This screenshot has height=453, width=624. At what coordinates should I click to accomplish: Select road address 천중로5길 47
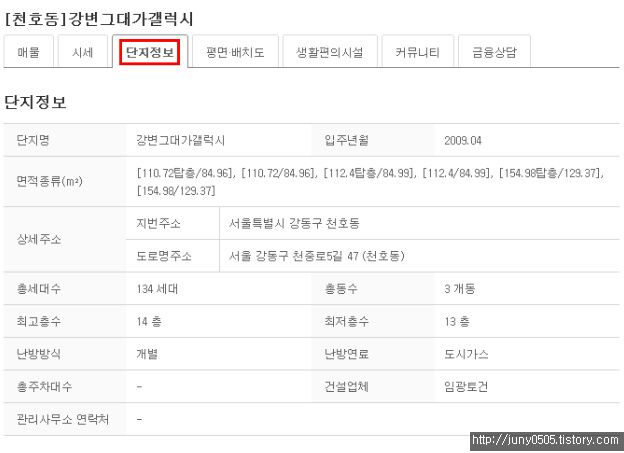(x=326, y=256)
